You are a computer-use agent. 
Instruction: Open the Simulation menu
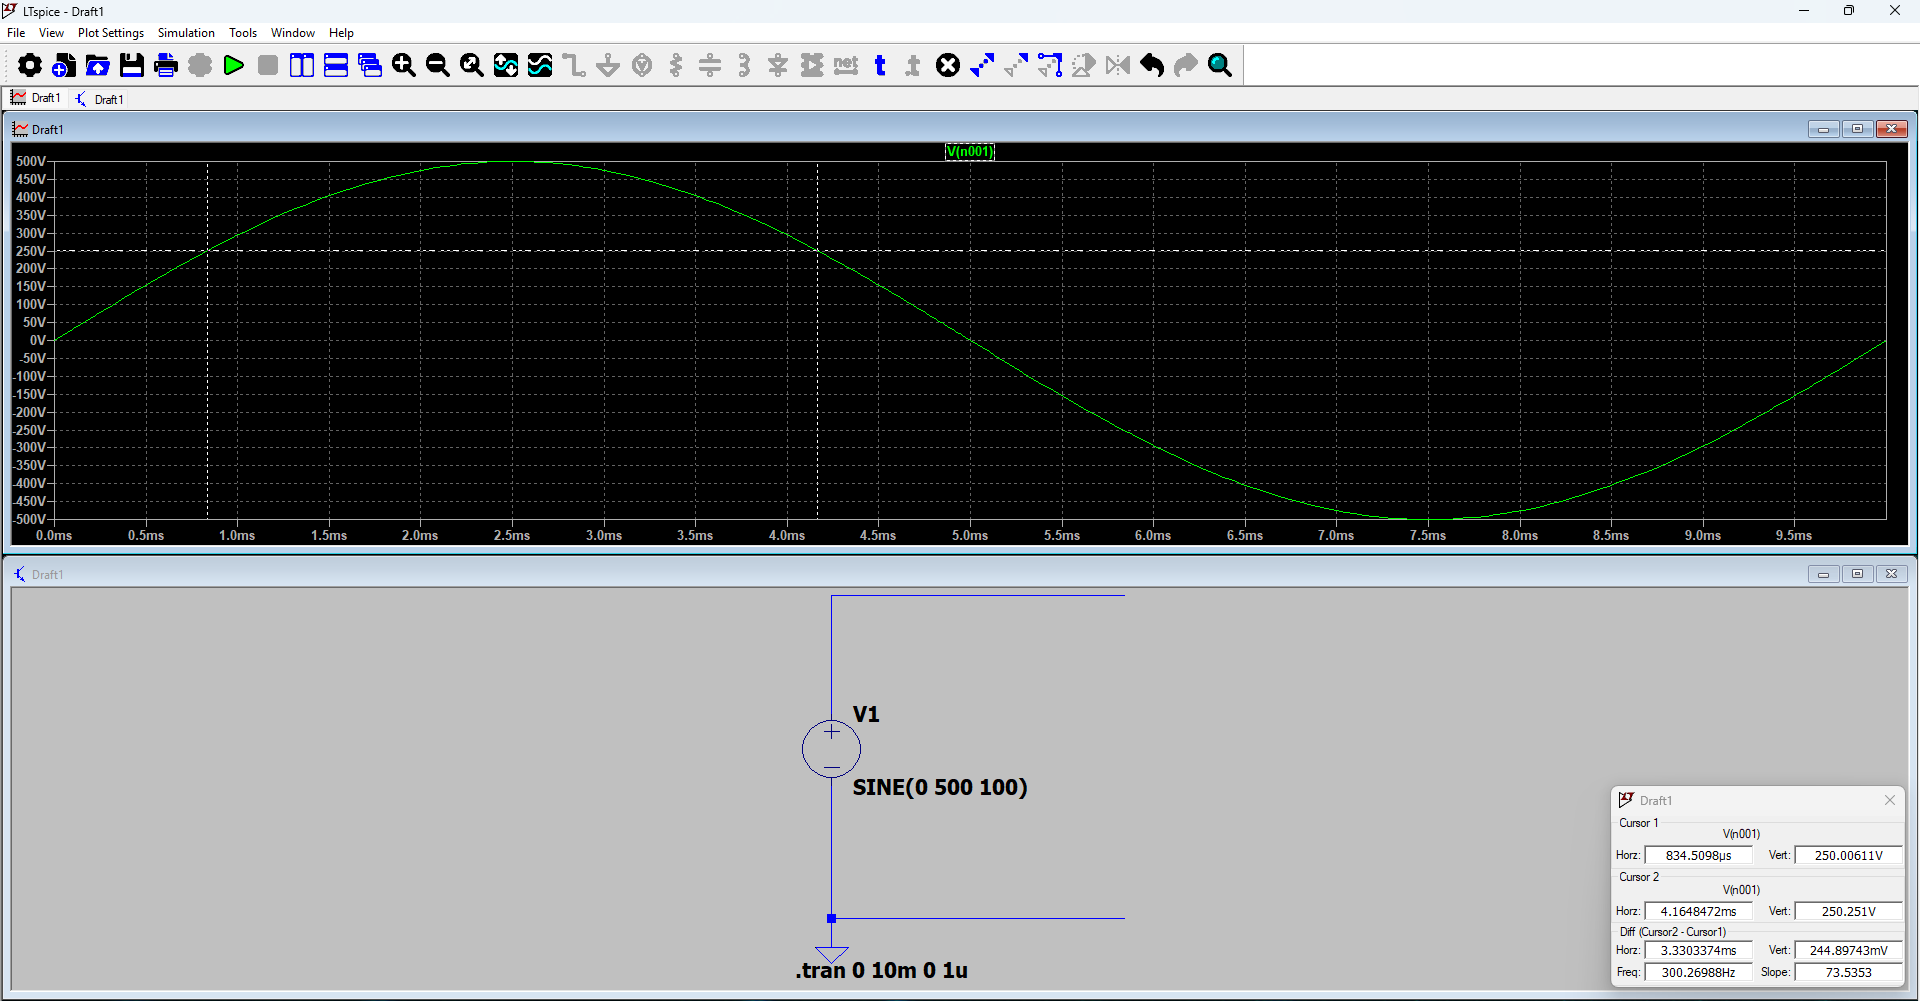[x=186, y=33]
